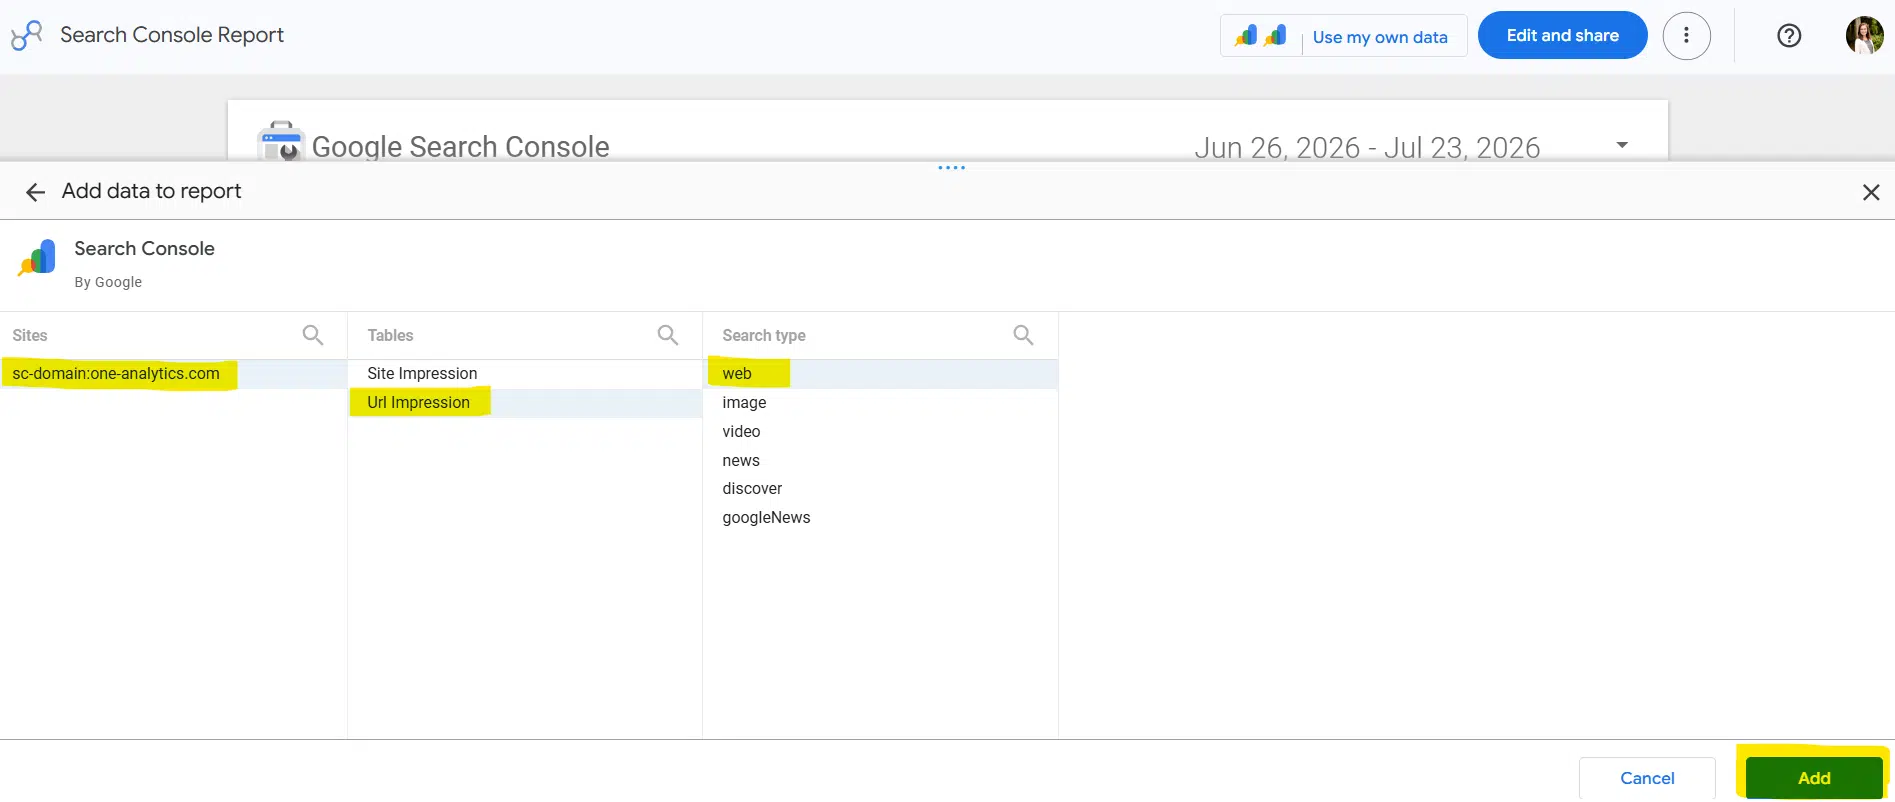The image size is (1895, 802).
Task: Expand the date range dropdown arrow
Action: [x=1622, y=146]
